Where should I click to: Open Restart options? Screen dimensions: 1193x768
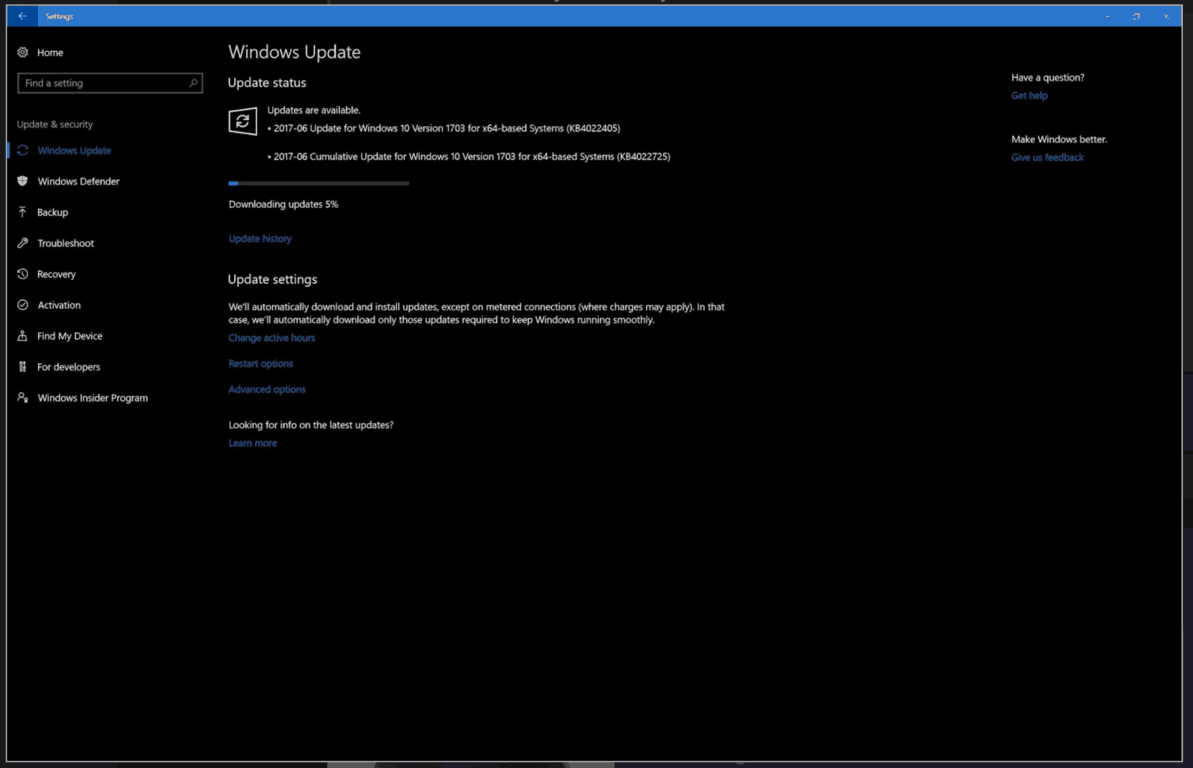[x=260, y=364]
